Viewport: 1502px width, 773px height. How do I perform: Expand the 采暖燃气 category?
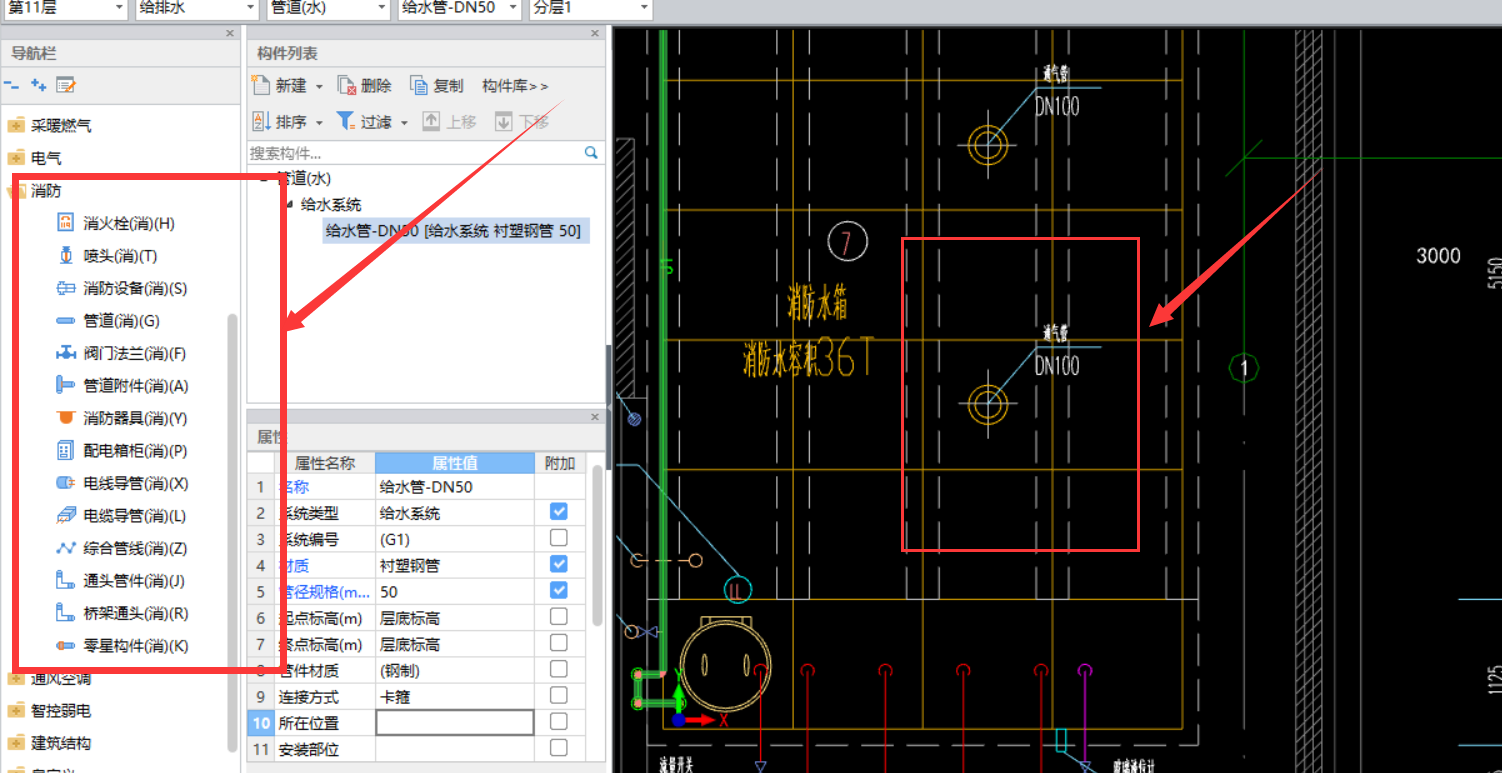tap(16, 126)
